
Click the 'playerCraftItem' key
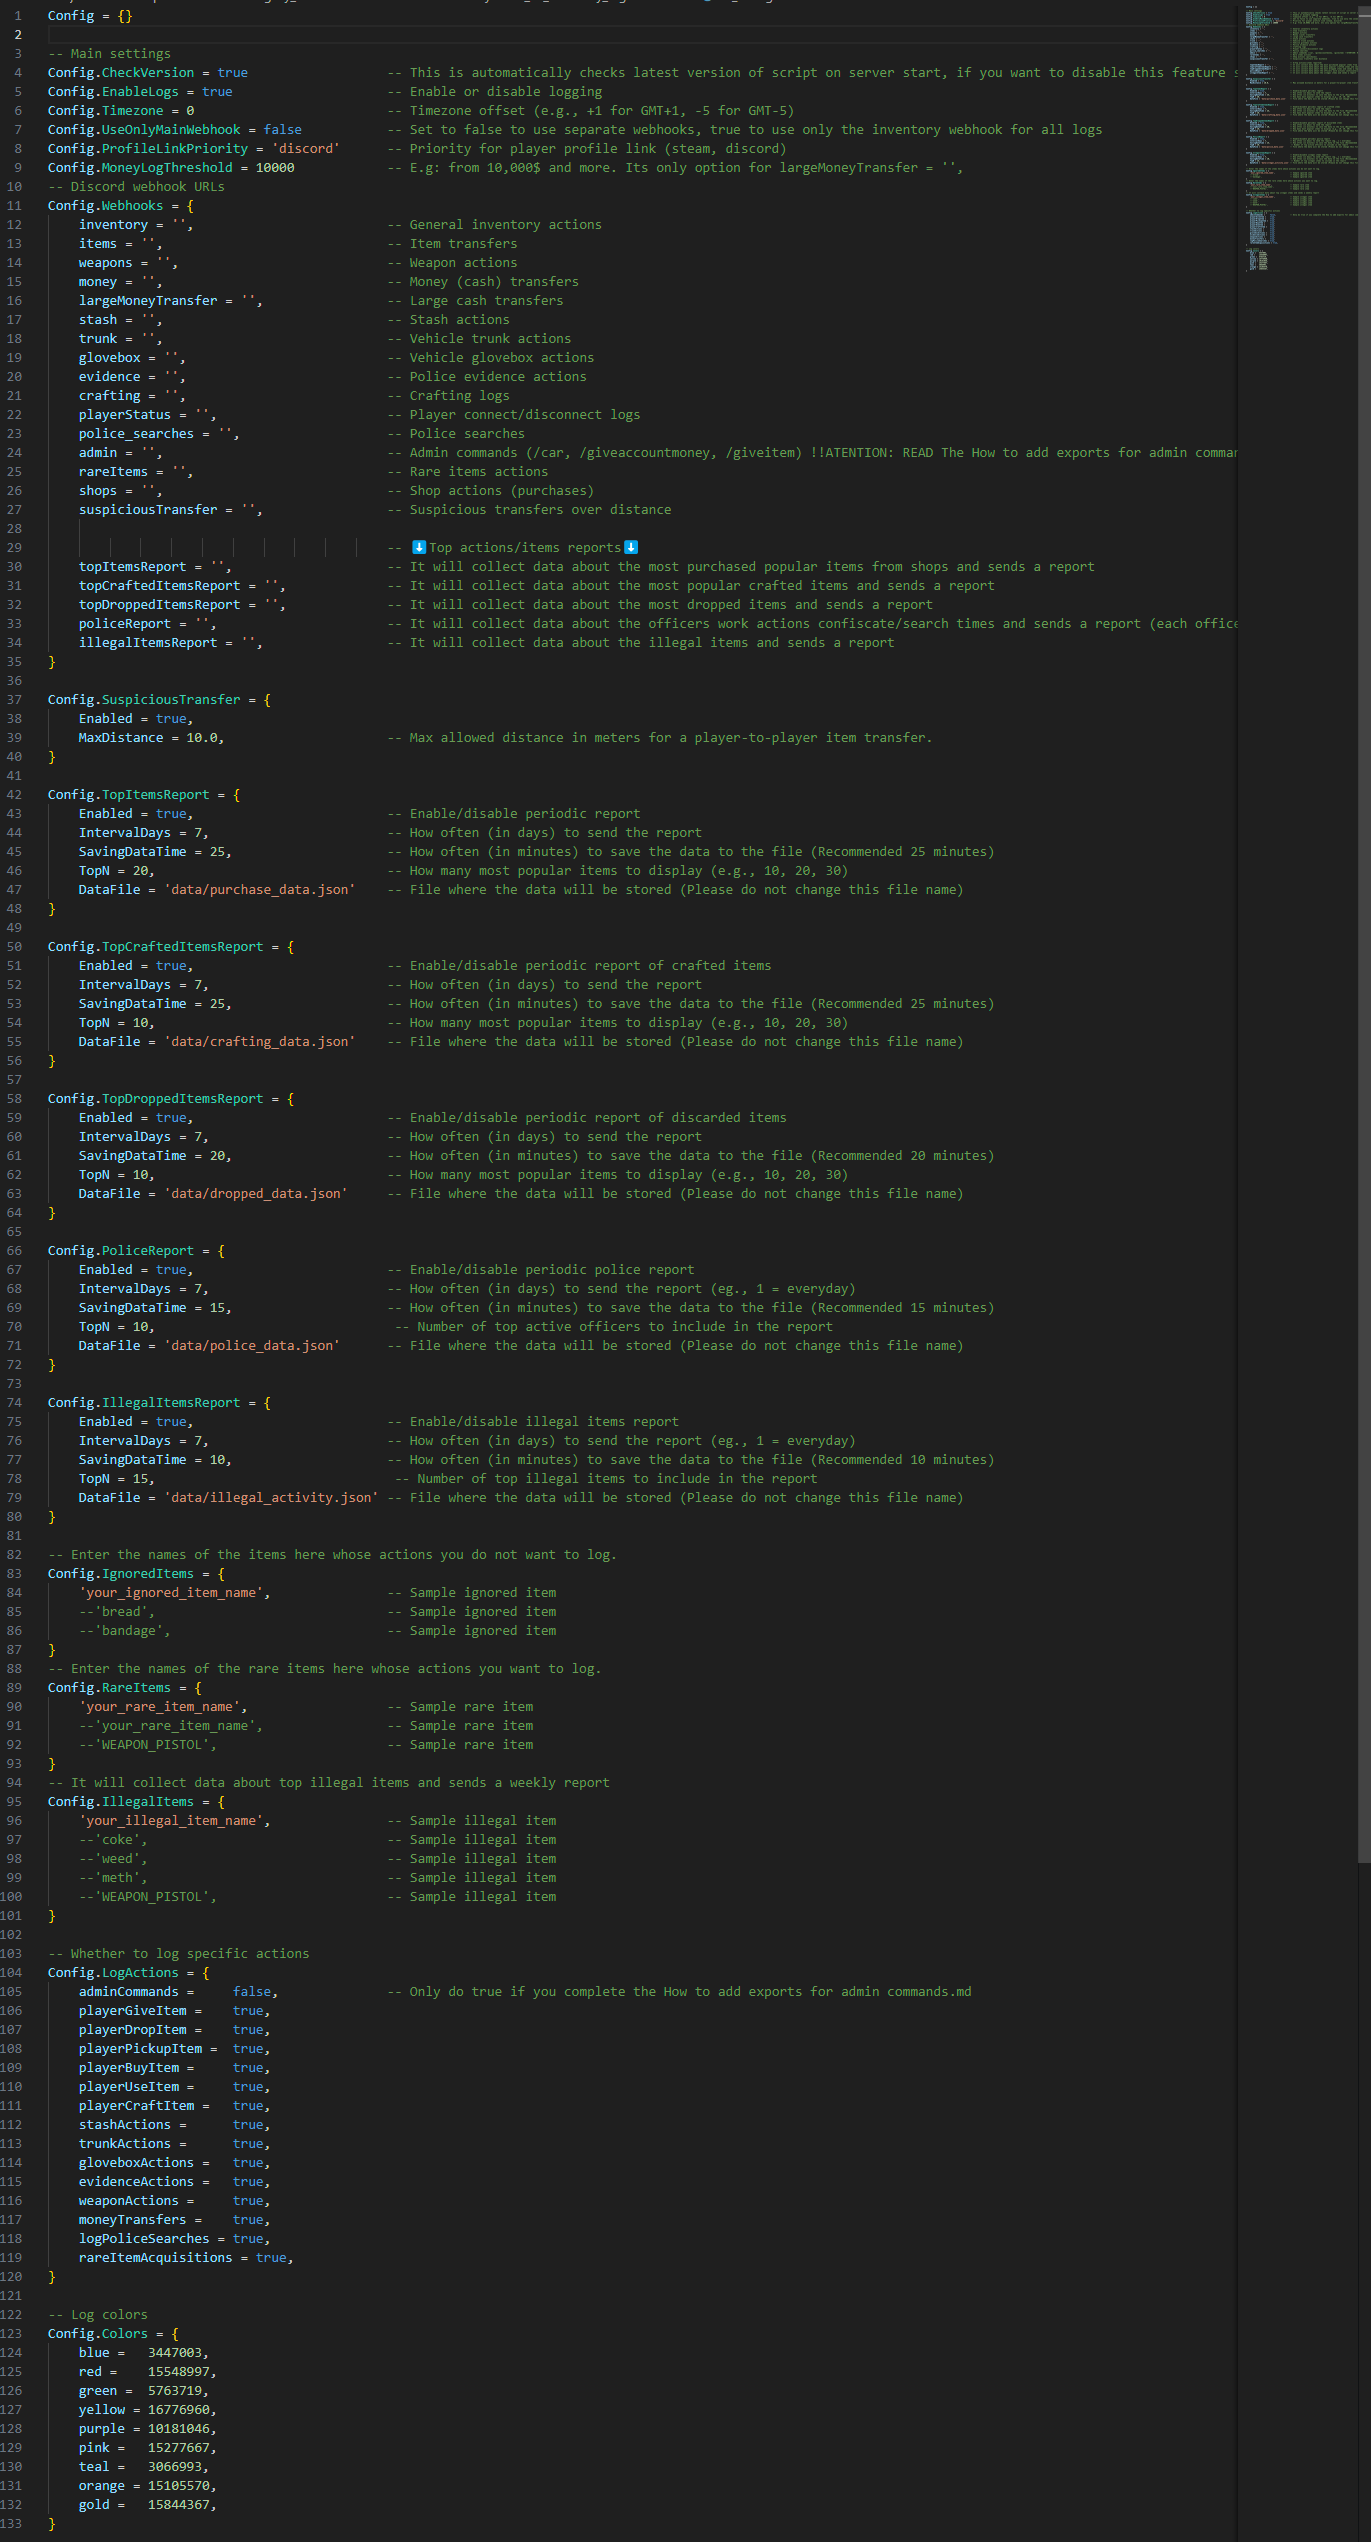137,2105
